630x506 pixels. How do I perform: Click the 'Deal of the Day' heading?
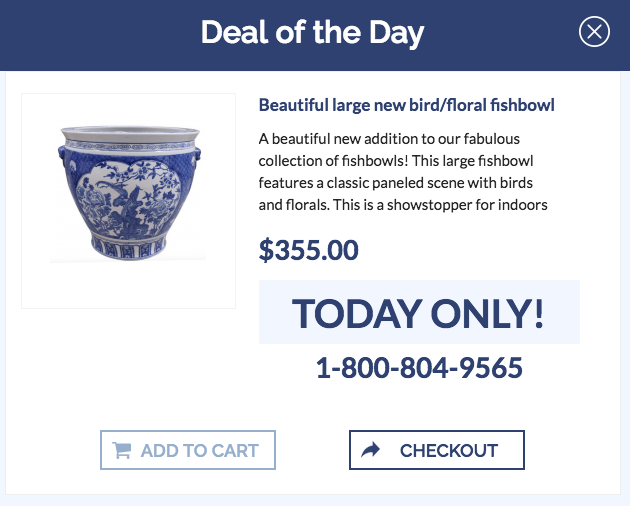[312, 33]
